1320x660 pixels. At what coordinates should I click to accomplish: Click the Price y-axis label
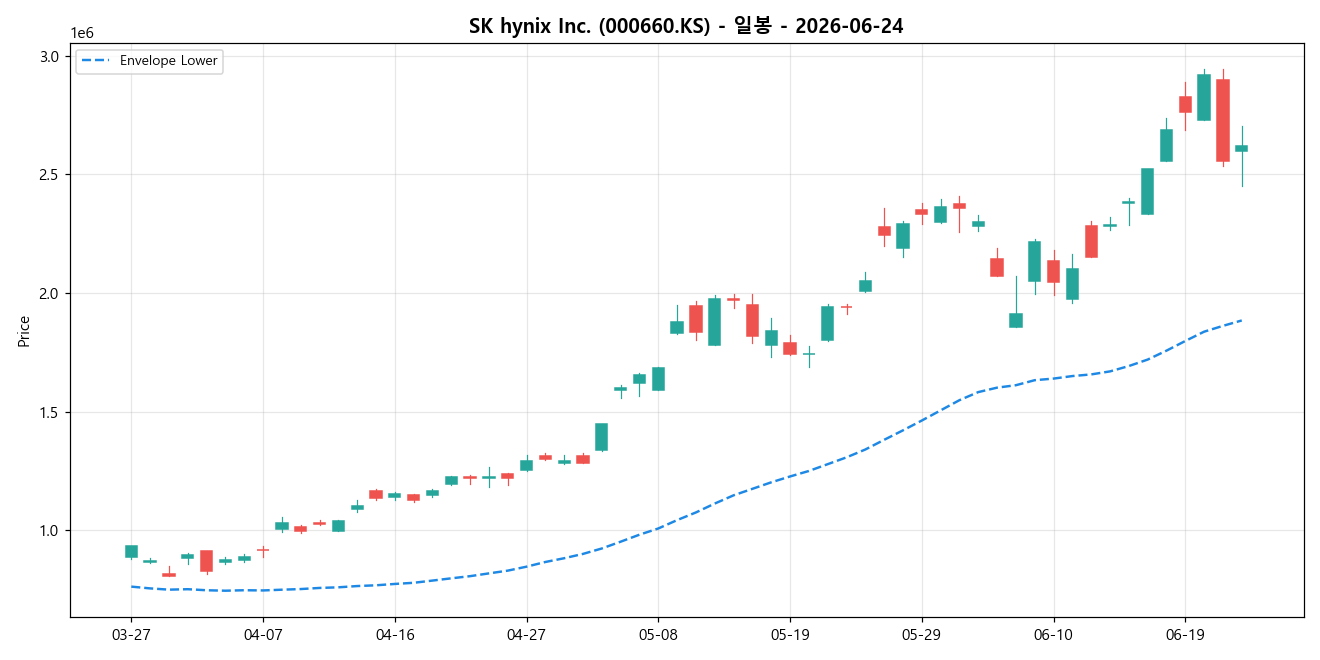[x=24, y=331]
